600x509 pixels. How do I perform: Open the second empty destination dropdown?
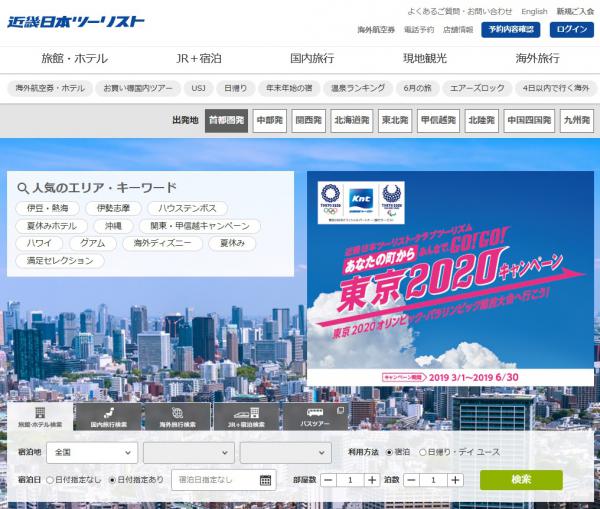(x=189, y=453)
